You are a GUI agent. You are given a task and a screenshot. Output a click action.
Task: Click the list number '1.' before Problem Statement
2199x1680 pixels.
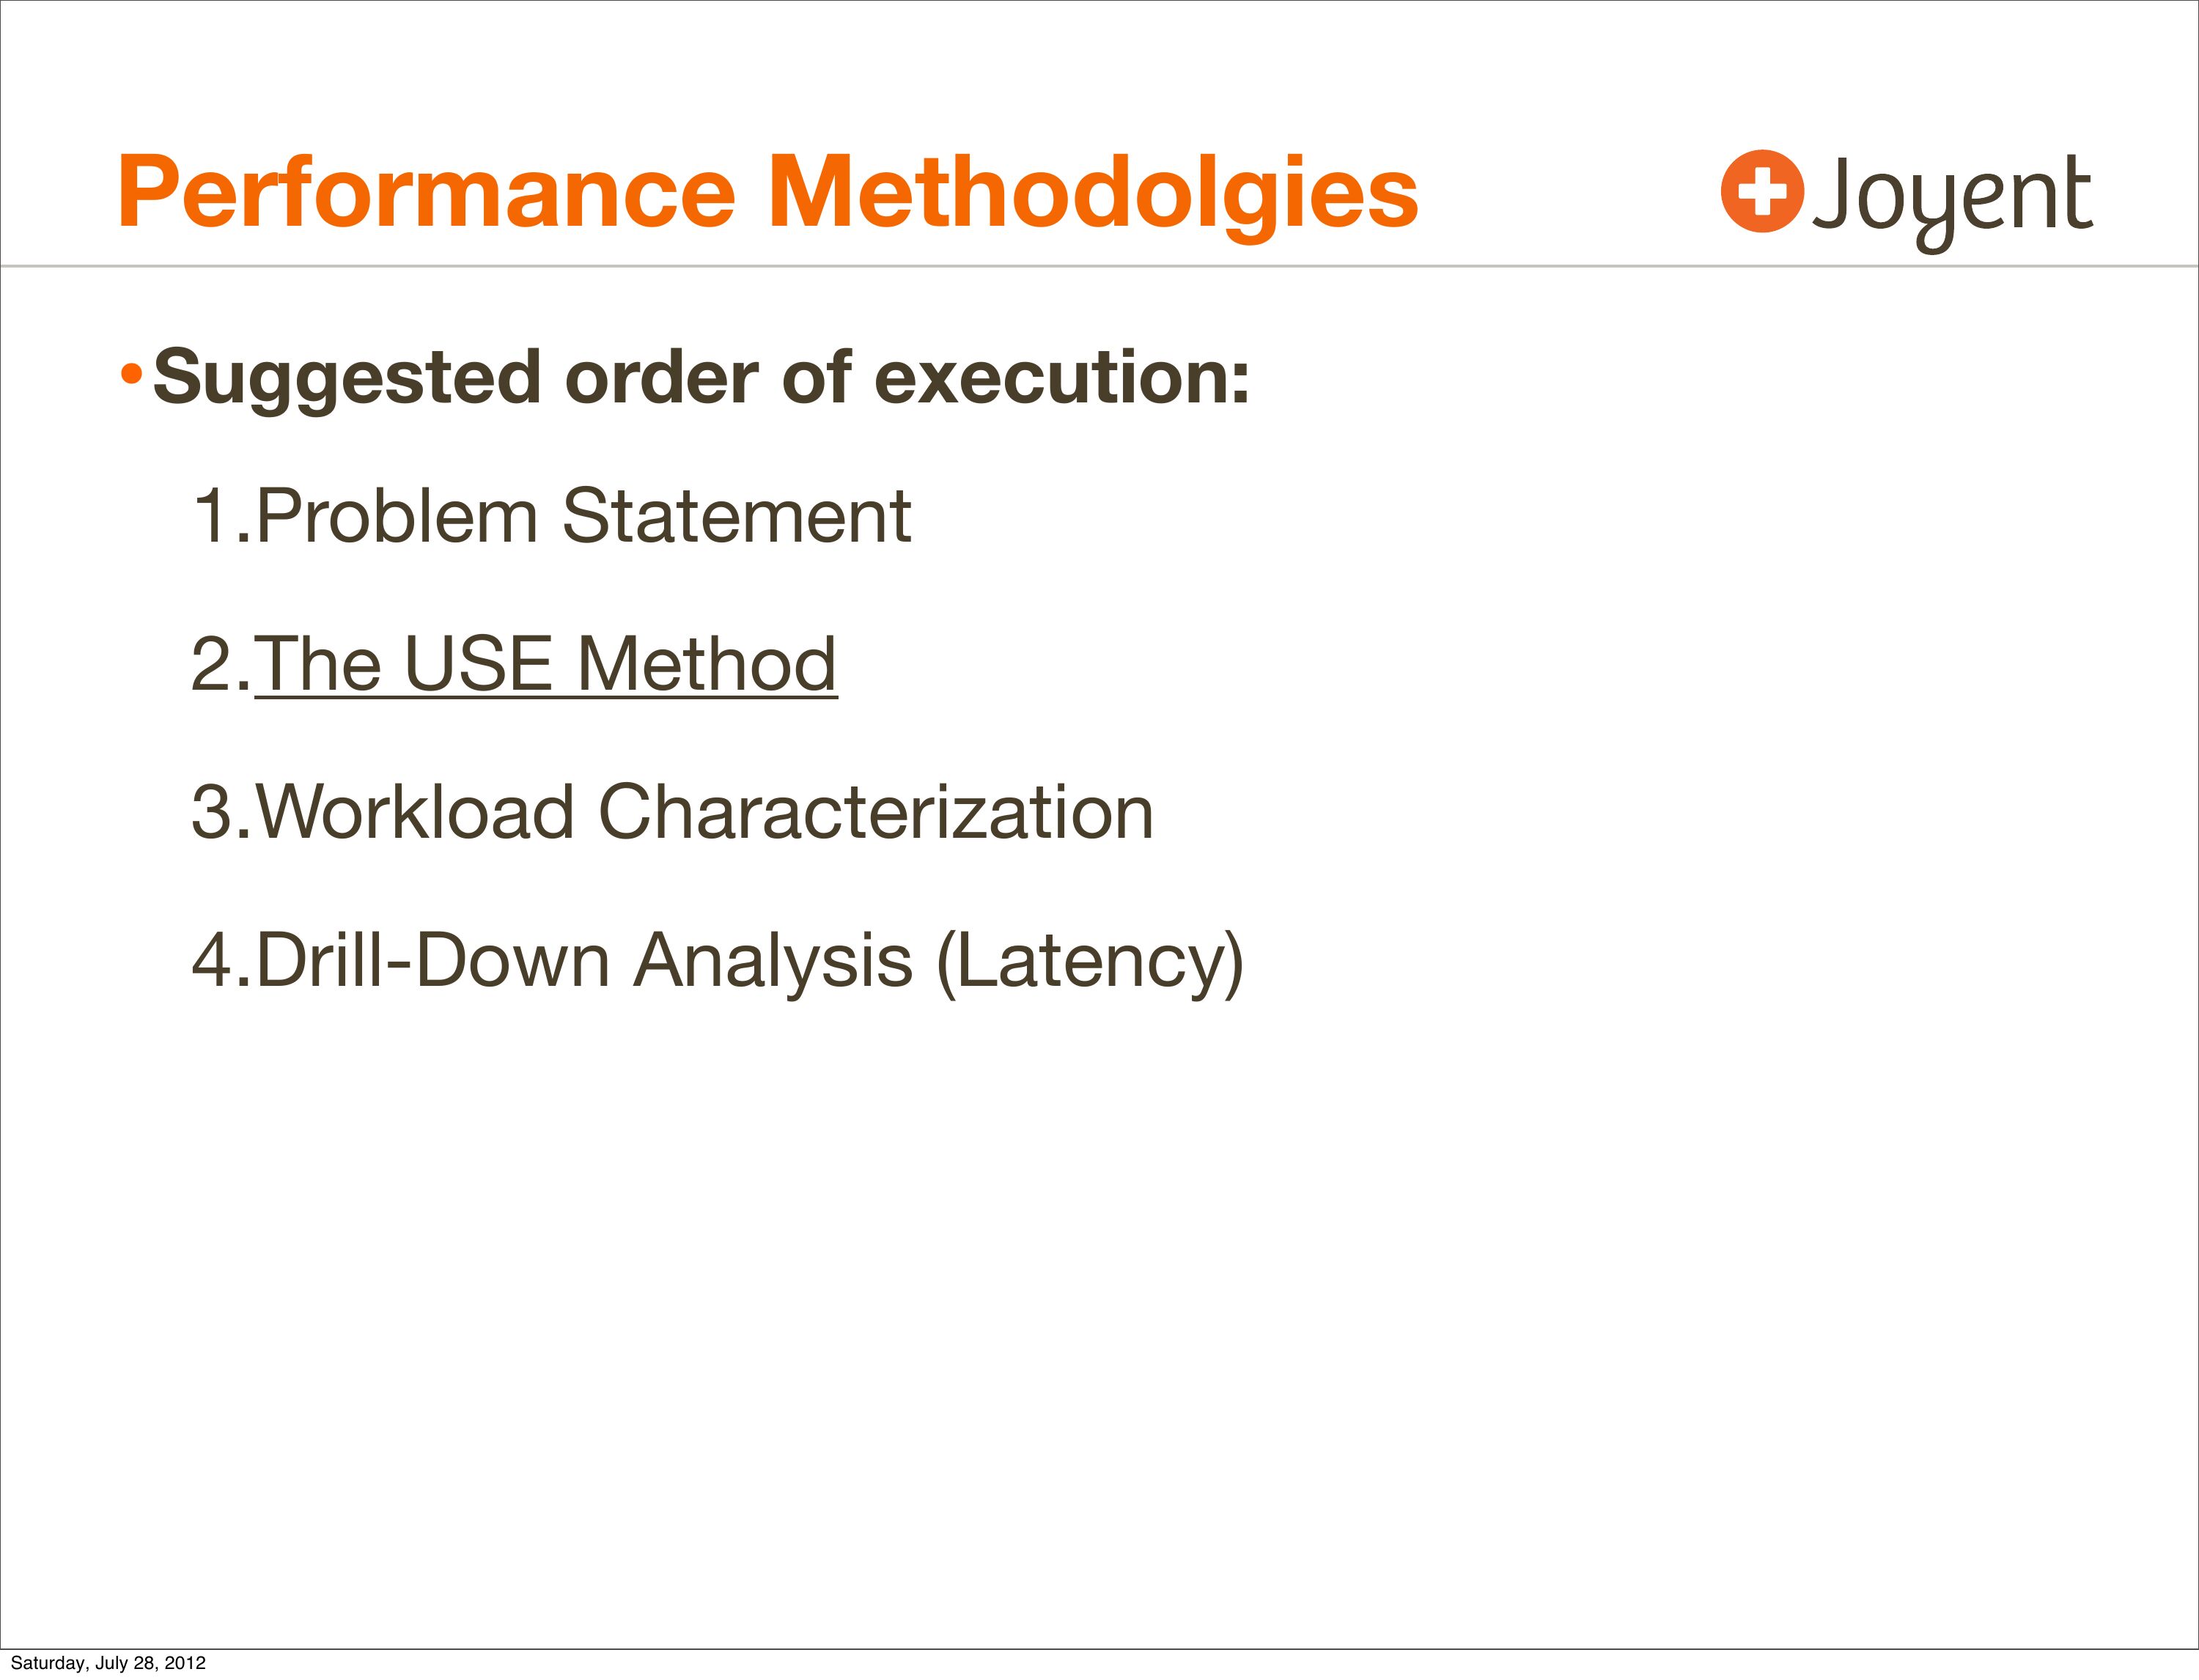point(220,516)
